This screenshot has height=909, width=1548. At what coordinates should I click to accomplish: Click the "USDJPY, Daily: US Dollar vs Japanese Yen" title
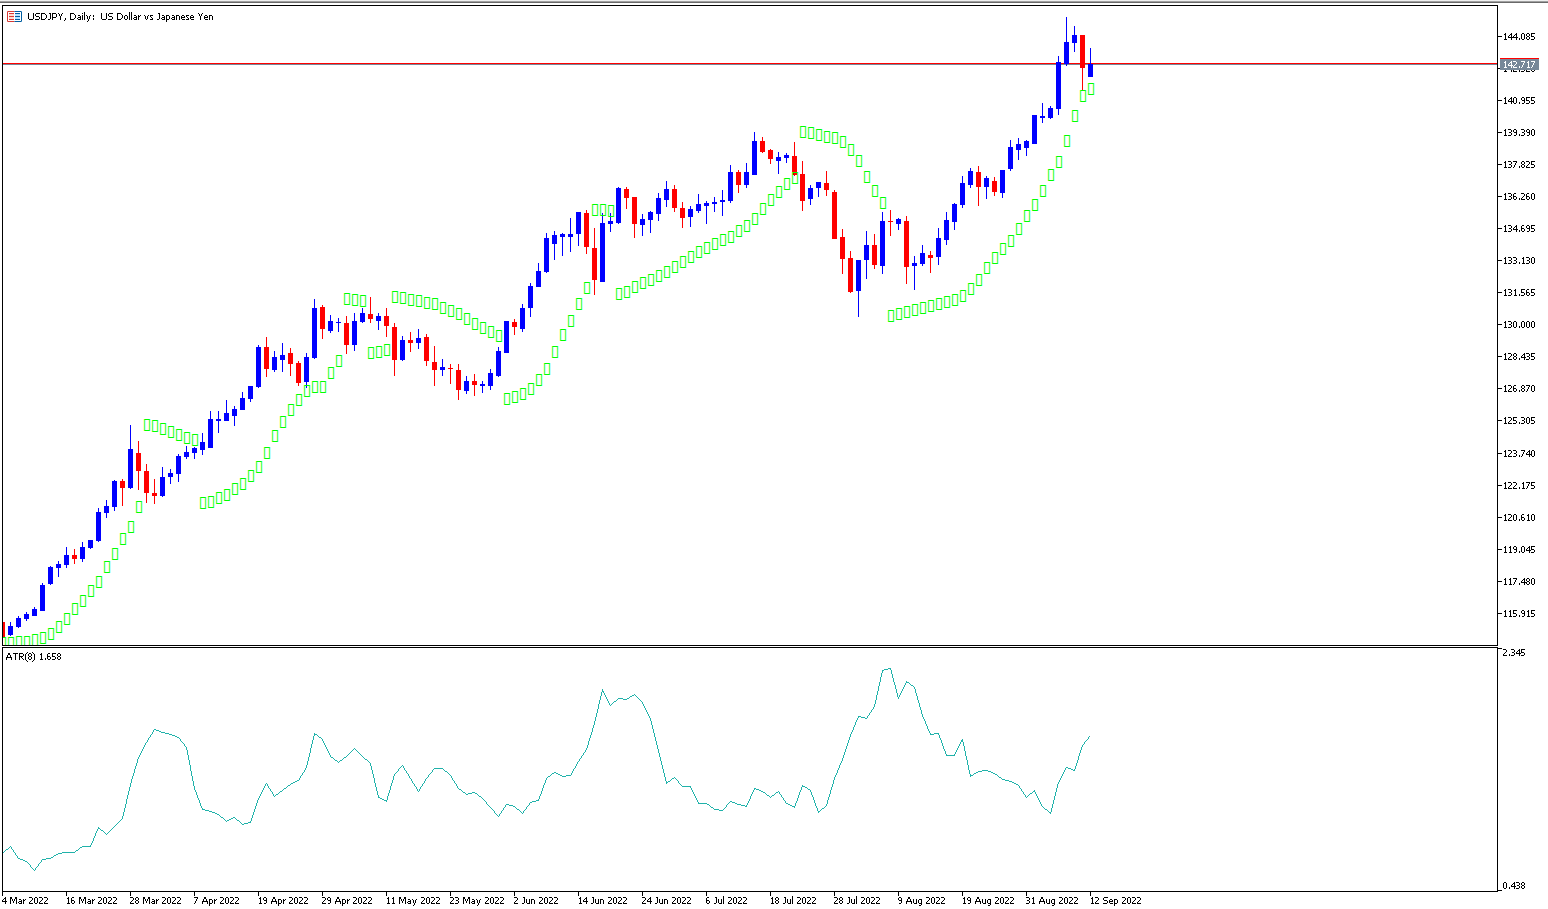120,16
